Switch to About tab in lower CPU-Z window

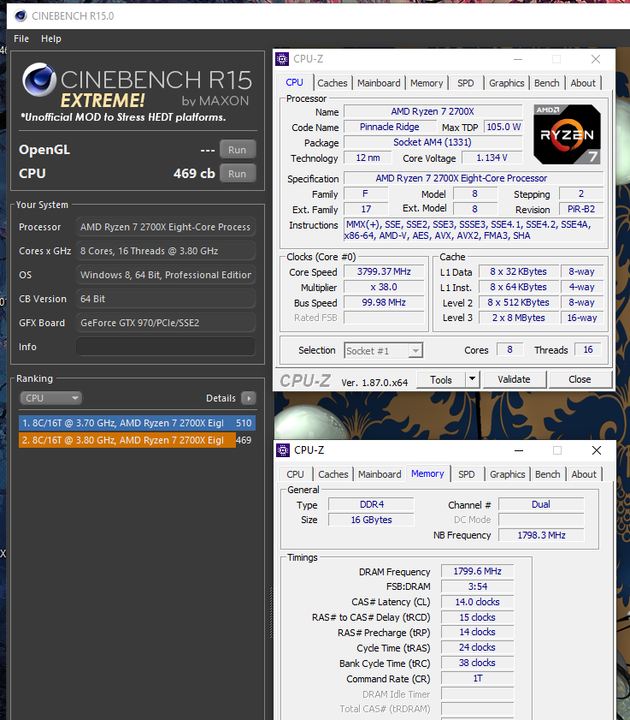tap(584, 474)
